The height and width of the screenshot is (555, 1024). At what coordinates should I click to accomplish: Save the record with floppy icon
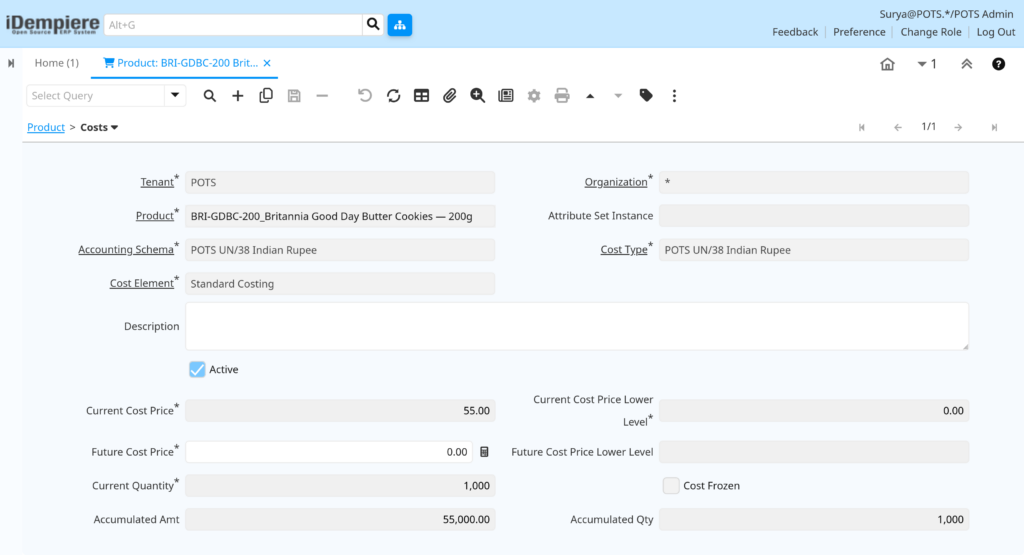[294, 96]
